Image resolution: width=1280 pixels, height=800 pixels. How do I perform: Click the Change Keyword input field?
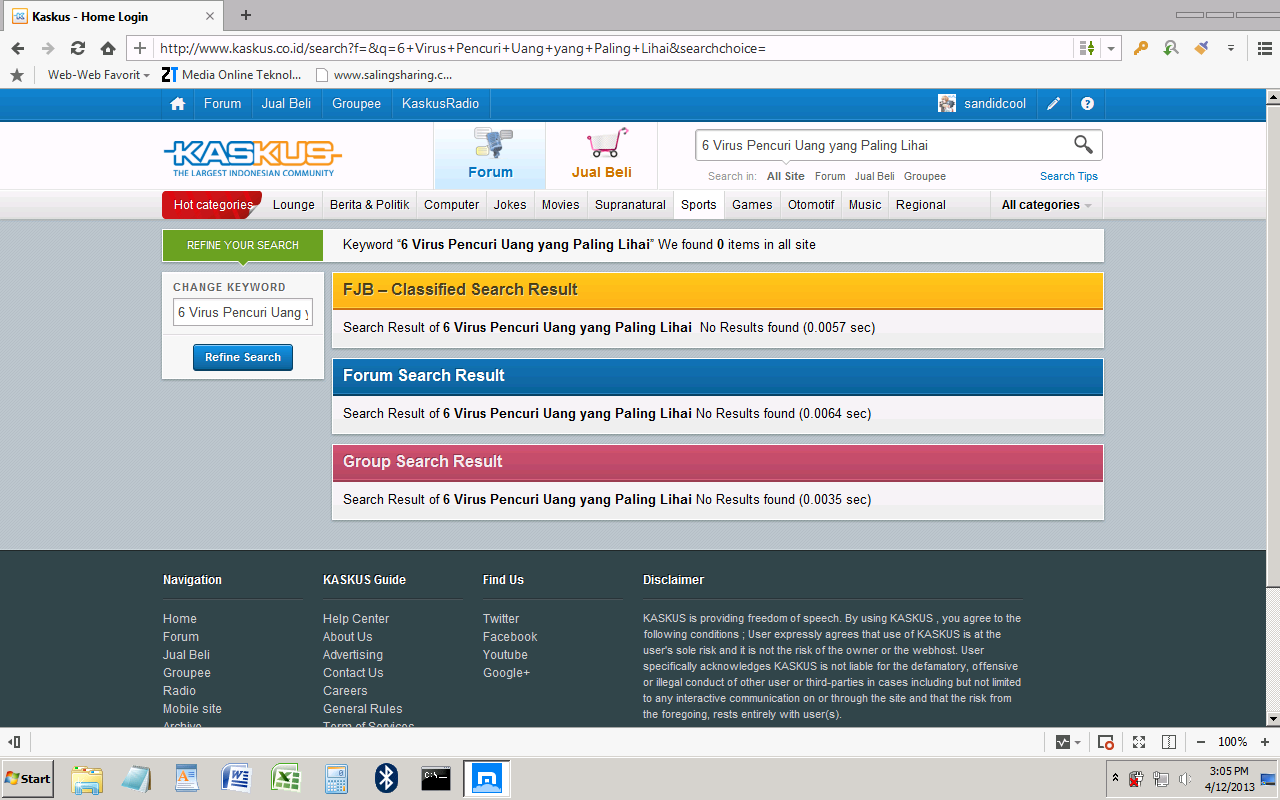(x=243, y=313)
